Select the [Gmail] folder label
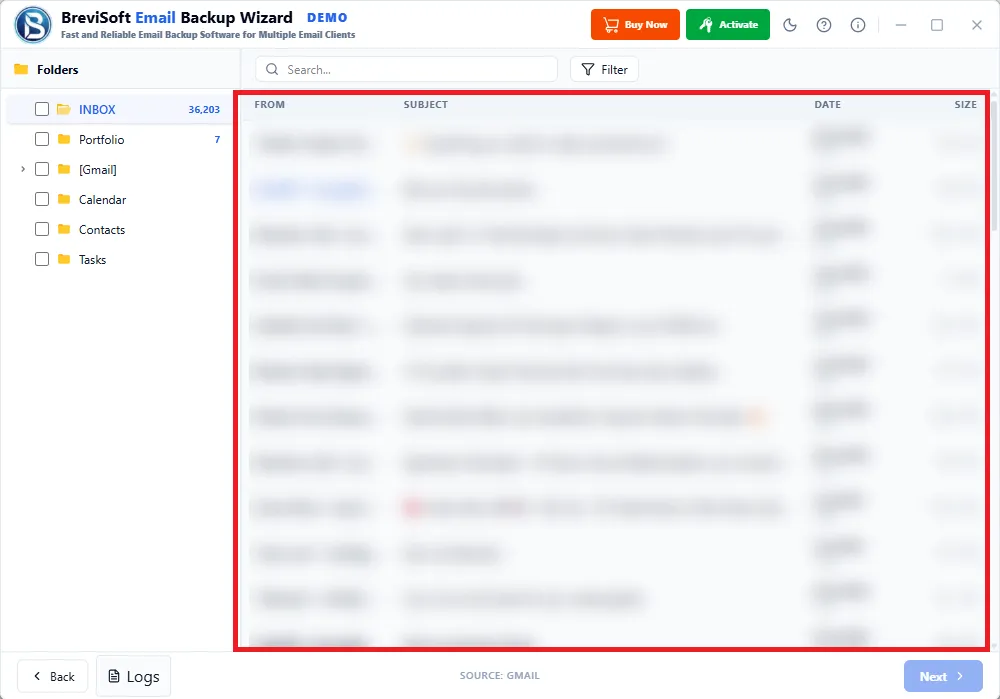The height and width of the screenshot is (699, 1000). pyautogui.click(x=98, y=170)
